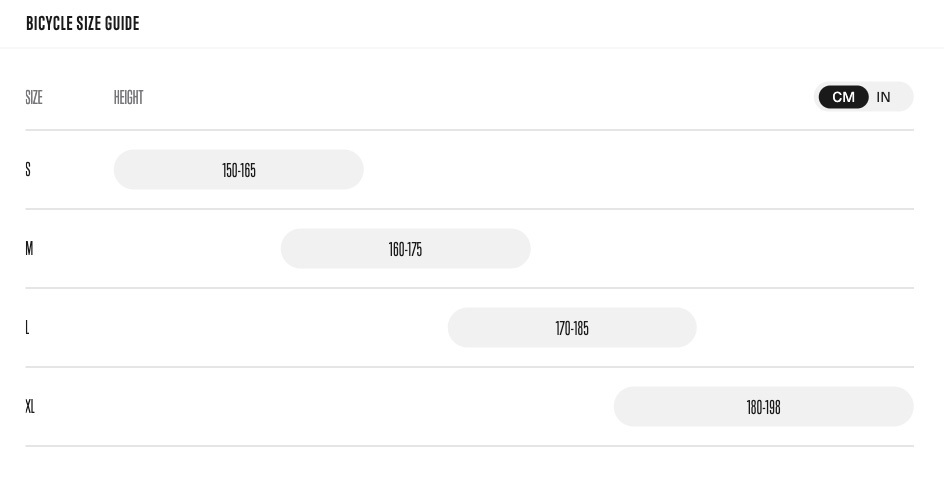The image size is (944, 497).
Task: Click the 160-175 text for size M
Action: pyautogui.click(x=405, y=249)
